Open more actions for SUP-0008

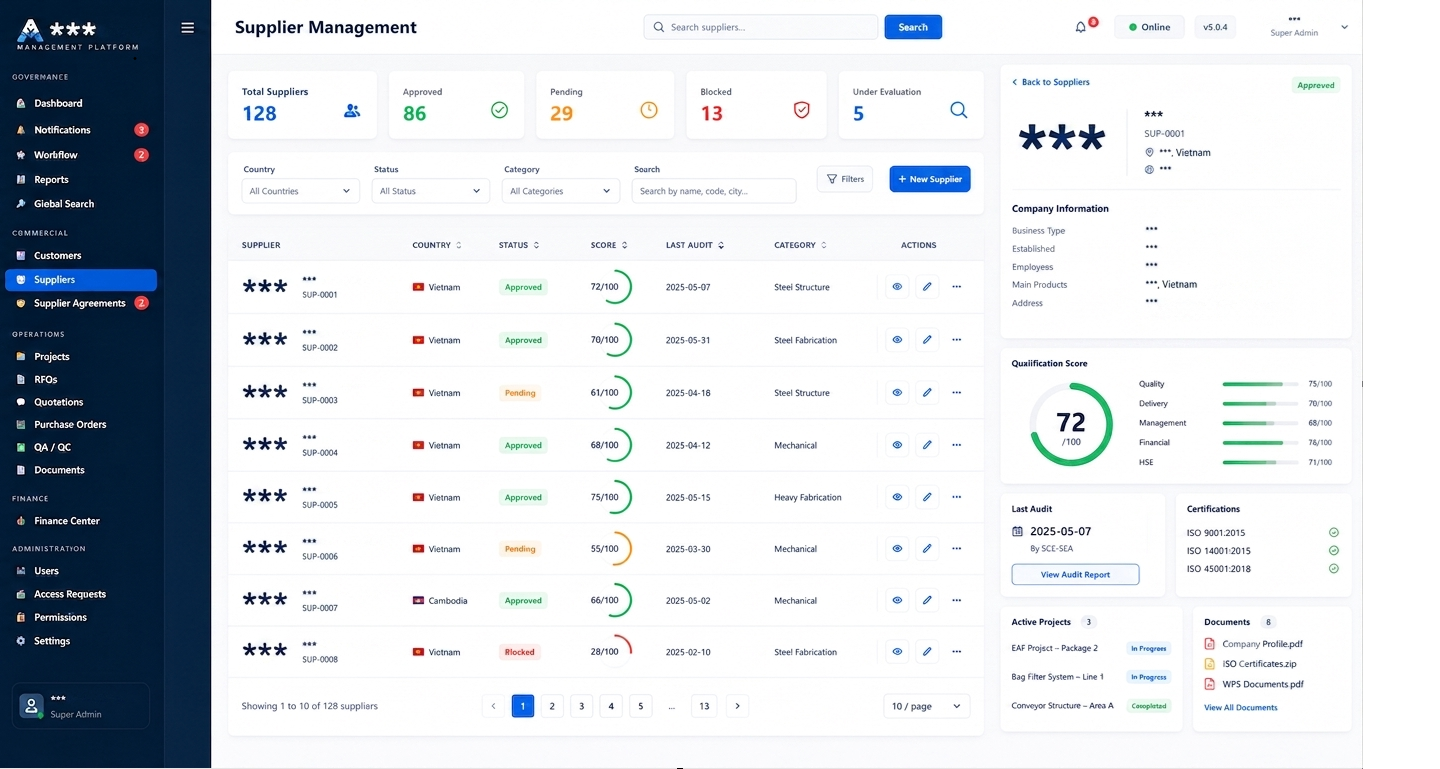pyautogui.click(x=957, y=652)
